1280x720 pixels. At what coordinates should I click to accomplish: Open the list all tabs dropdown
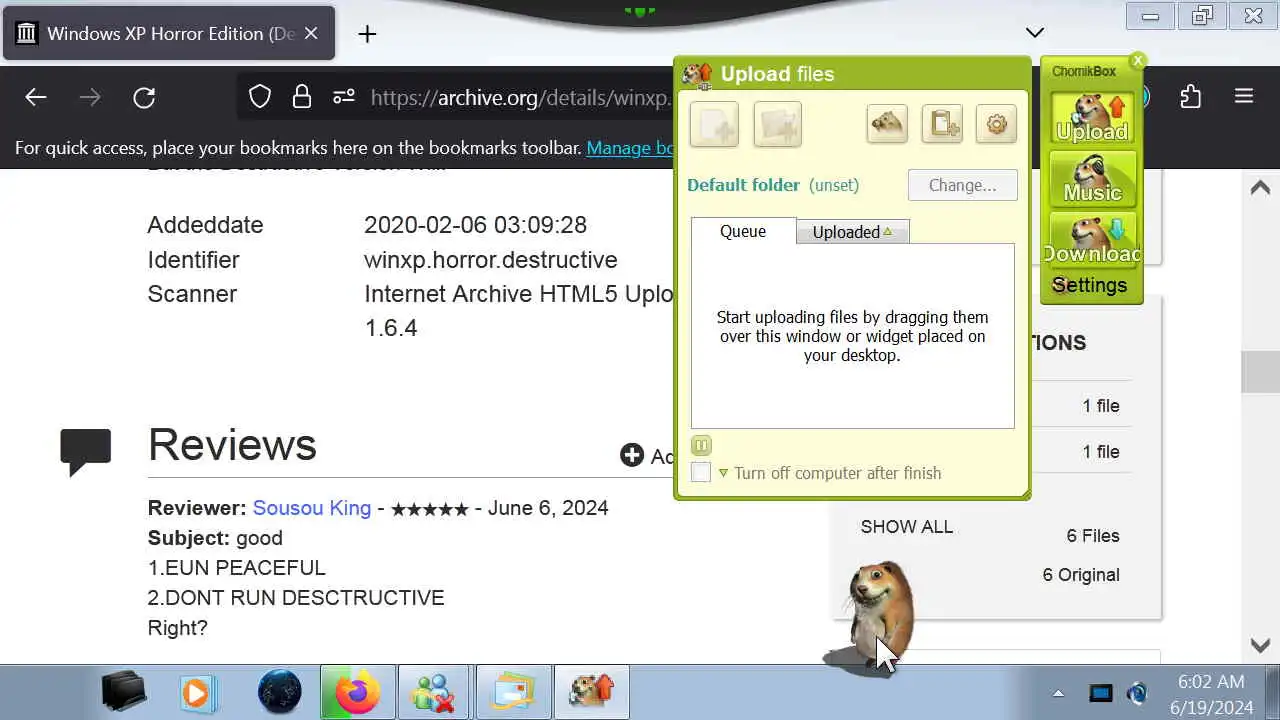(1035, 33)
